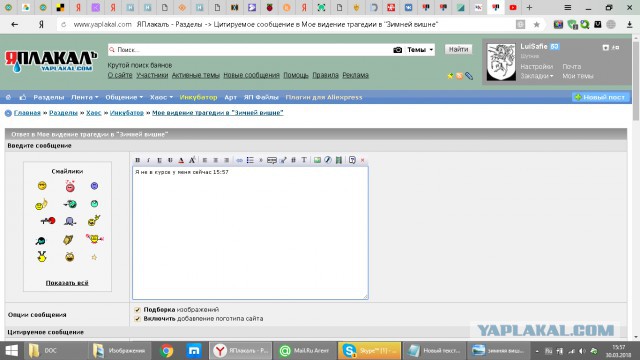Image resolution: width=640 pixels, height=360 pixels.
Task: Expand the Хаос menu in the navigation bar
Action: tap(161, 97)
